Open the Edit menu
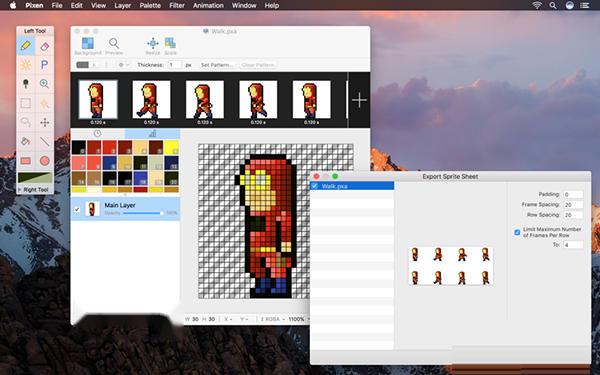This screenshot has width=600, height=375. coord(77,5)
